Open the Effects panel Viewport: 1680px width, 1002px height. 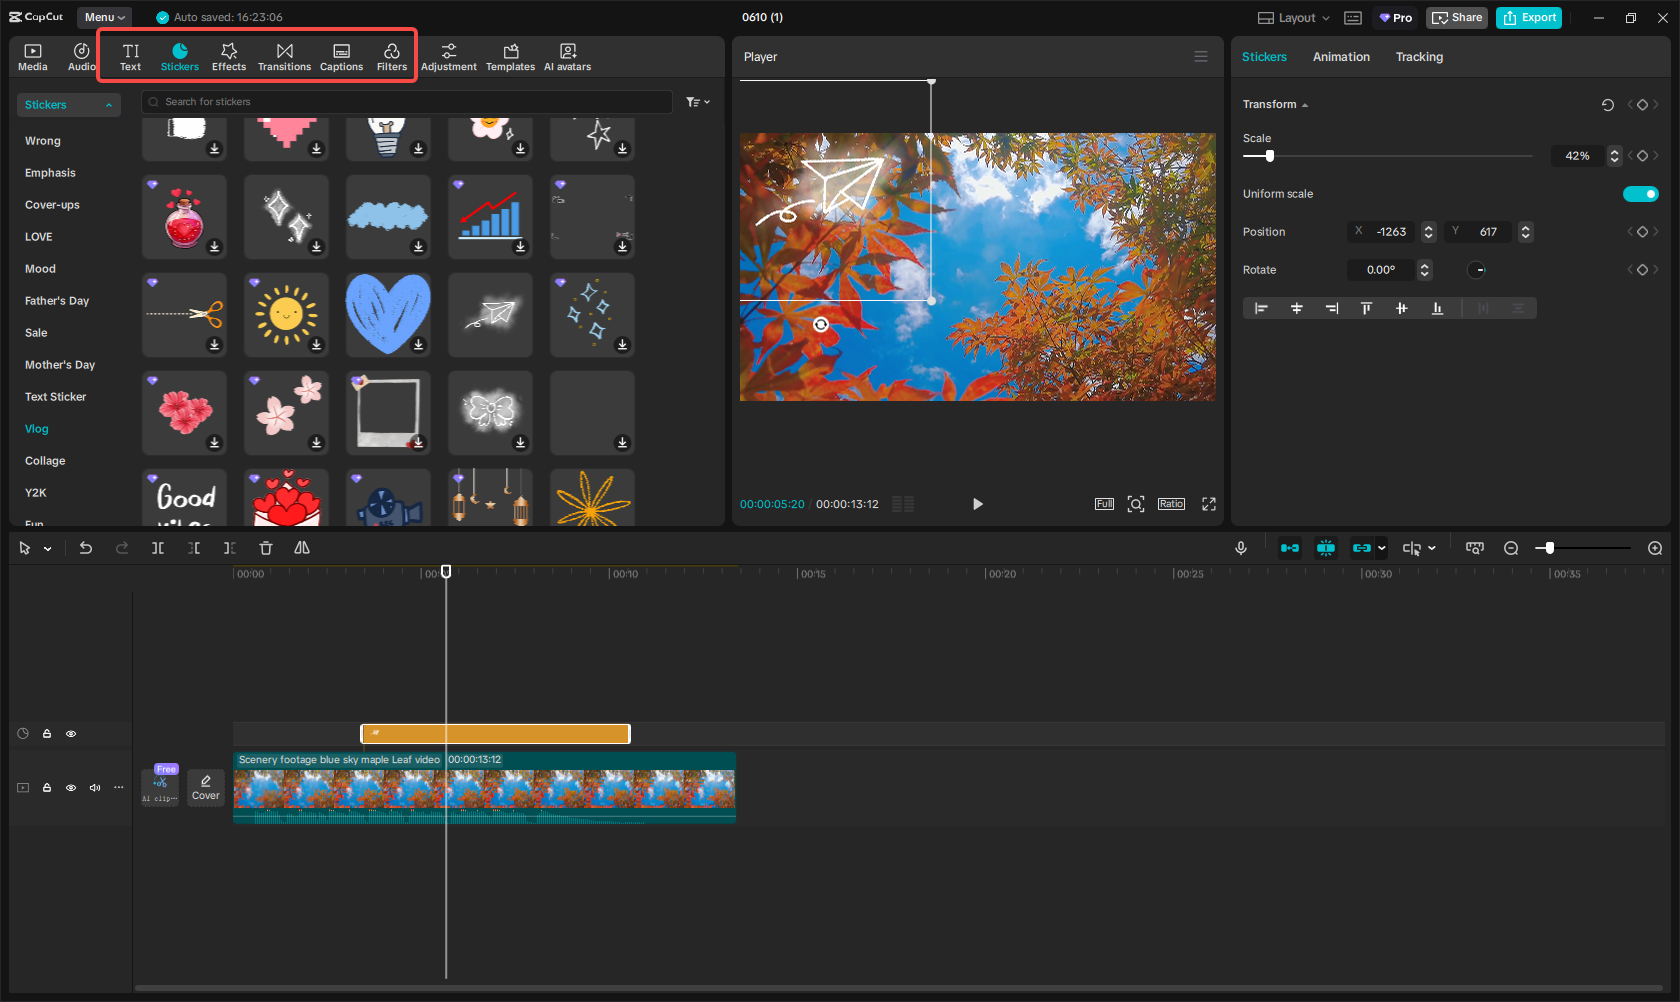tap(229, 55)
